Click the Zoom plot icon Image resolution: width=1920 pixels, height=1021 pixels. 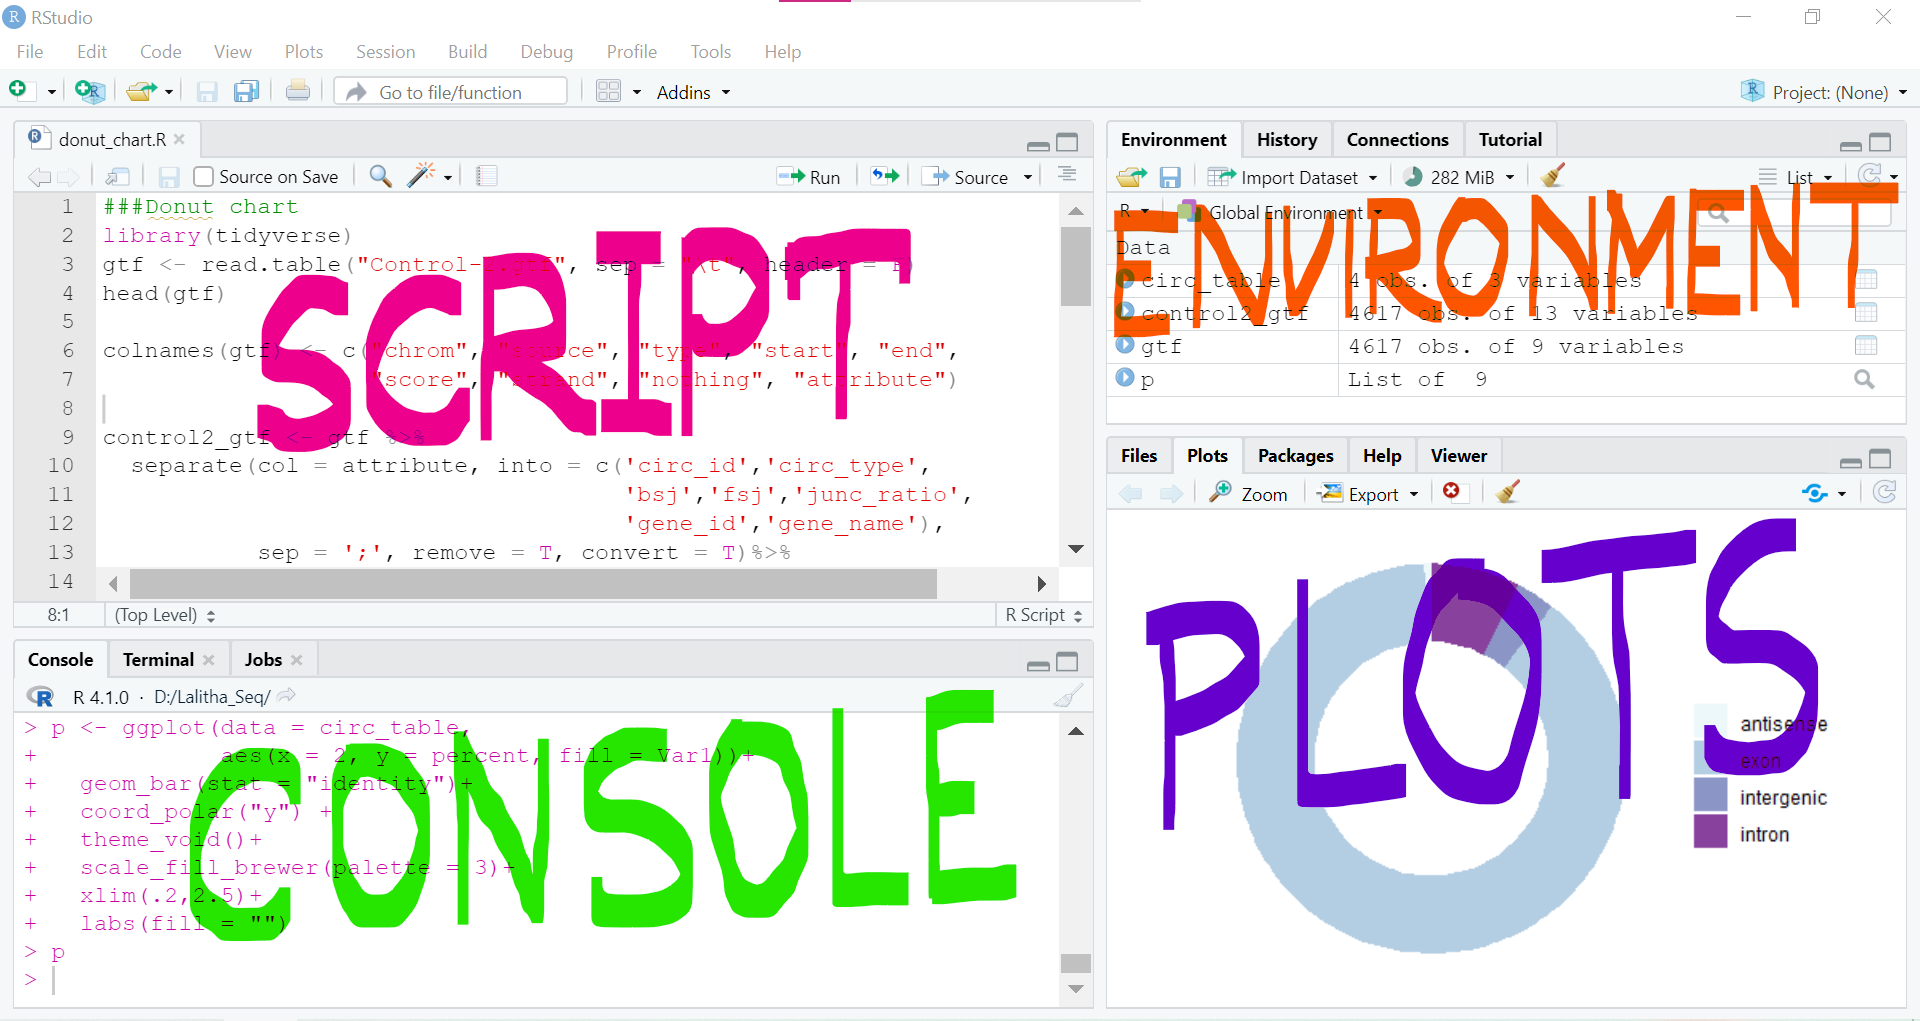(1248, 494)
